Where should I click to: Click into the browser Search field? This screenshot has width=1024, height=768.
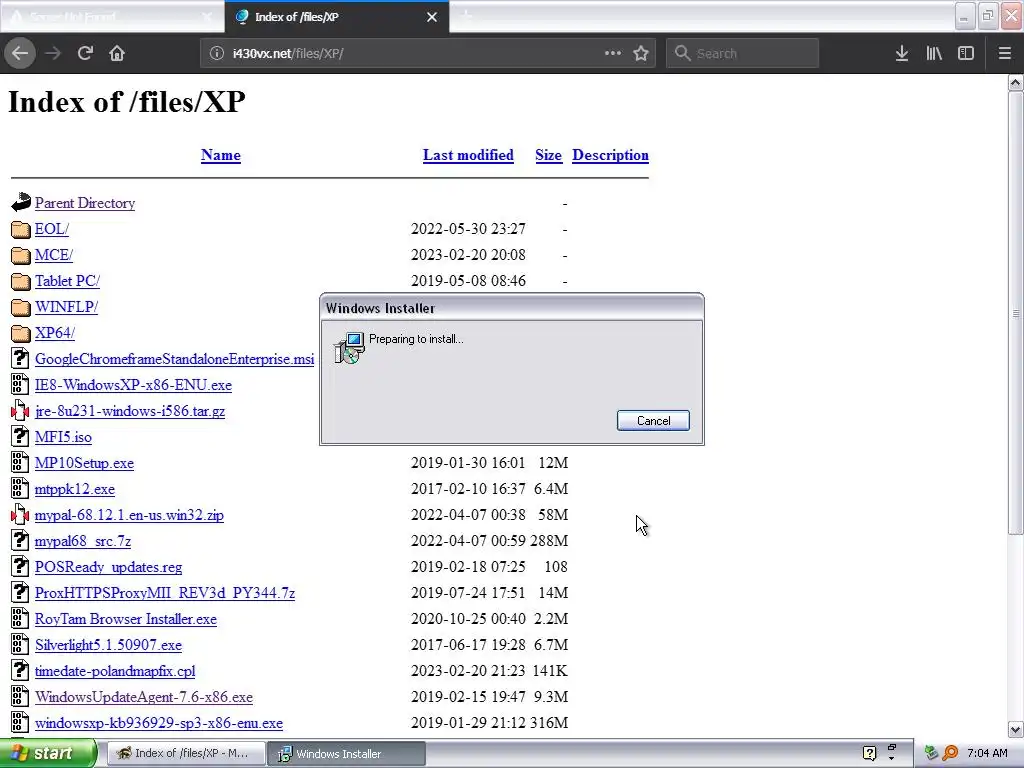[743, 53]
